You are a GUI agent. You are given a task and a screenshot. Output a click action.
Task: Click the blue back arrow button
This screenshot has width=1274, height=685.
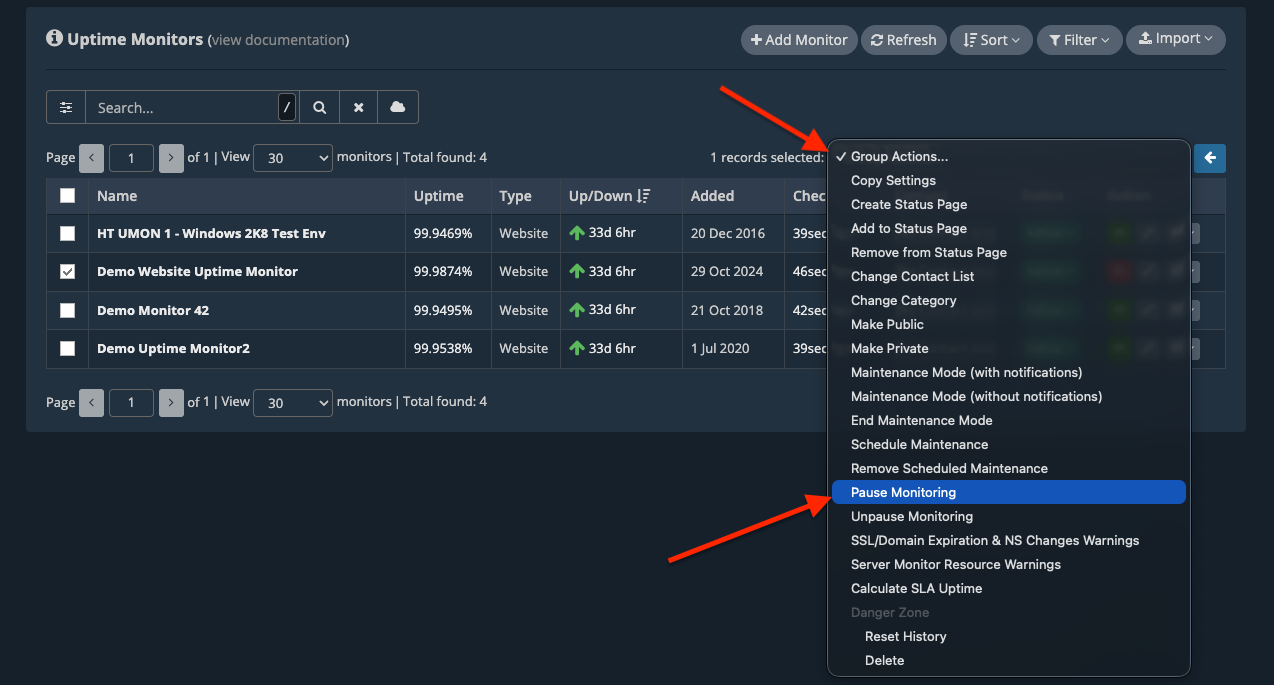[x=1210, y=158]
